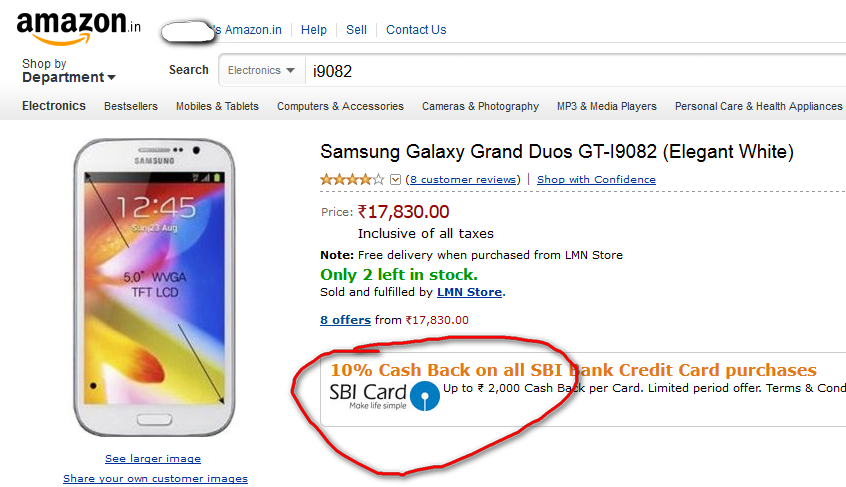Open the LMN Store seller link

pyautogui.click(x=469, y=292)
